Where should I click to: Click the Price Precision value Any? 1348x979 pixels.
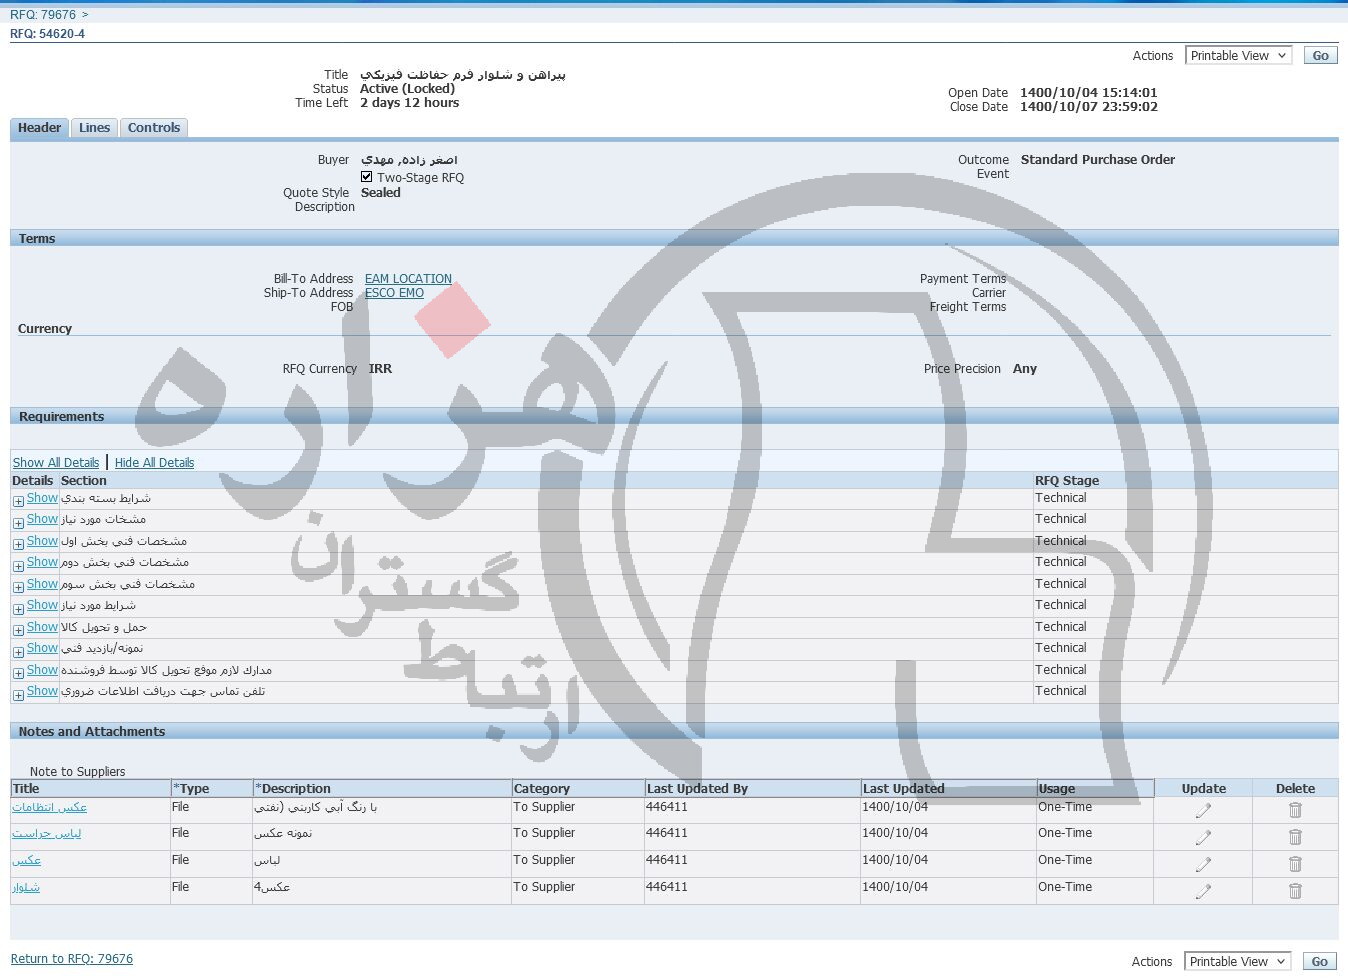pos(1025,369)
